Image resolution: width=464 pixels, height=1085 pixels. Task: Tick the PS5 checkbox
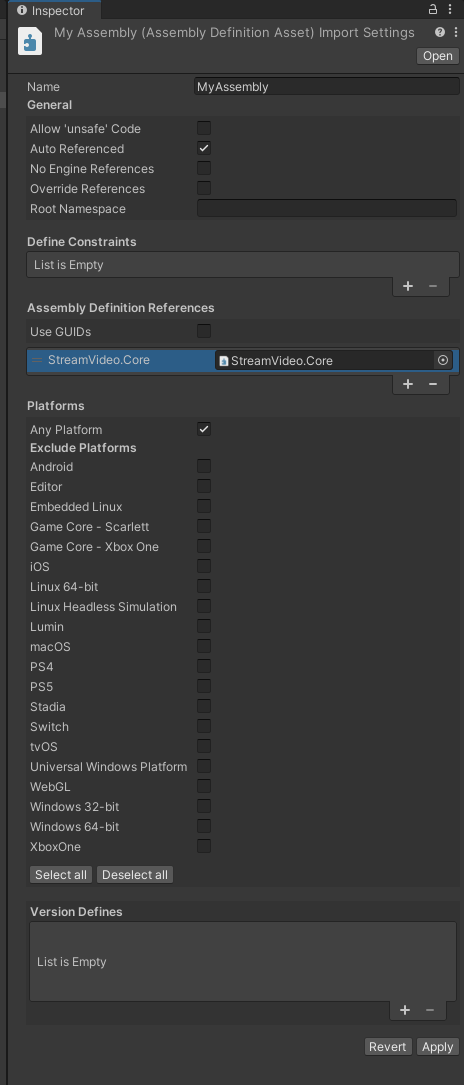tap(204, 686)
